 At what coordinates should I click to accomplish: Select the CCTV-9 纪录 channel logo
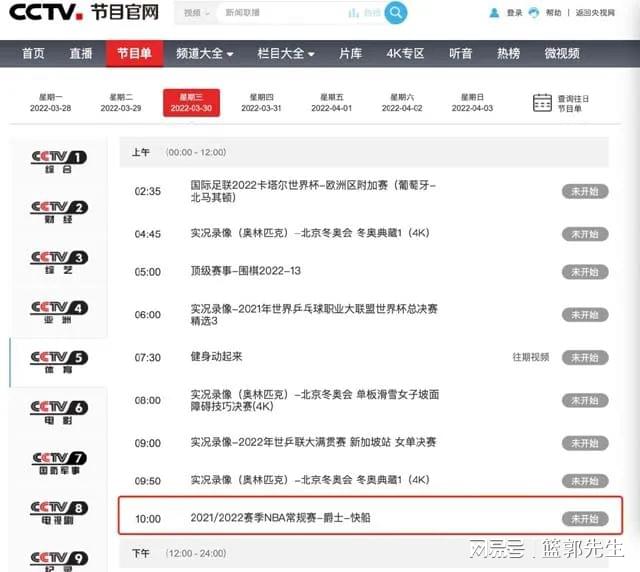(58, 561)
